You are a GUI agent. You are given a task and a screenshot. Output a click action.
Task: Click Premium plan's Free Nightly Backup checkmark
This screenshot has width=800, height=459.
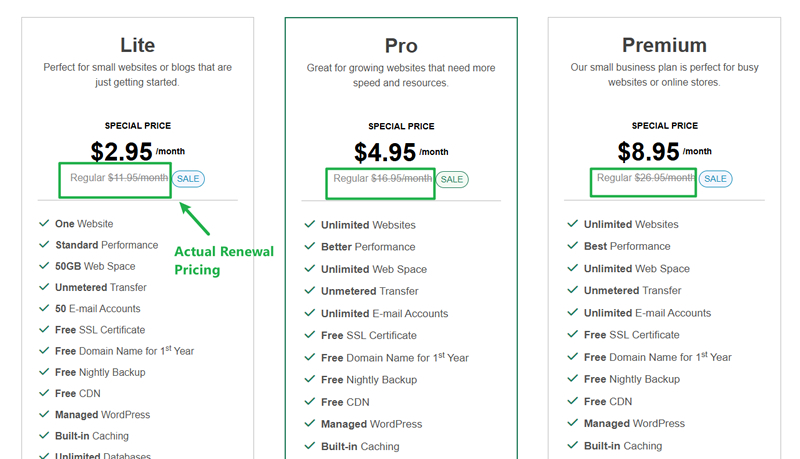(x=572, y=379)
